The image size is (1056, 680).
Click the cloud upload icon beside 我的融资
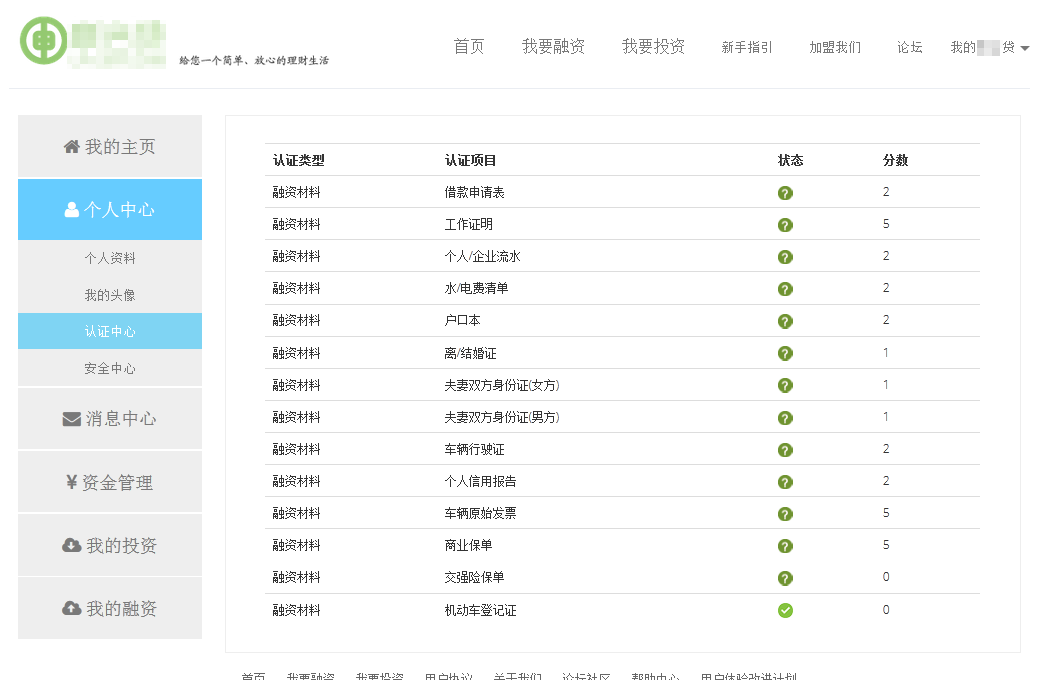pyautogui.click(x=71, y=609)
